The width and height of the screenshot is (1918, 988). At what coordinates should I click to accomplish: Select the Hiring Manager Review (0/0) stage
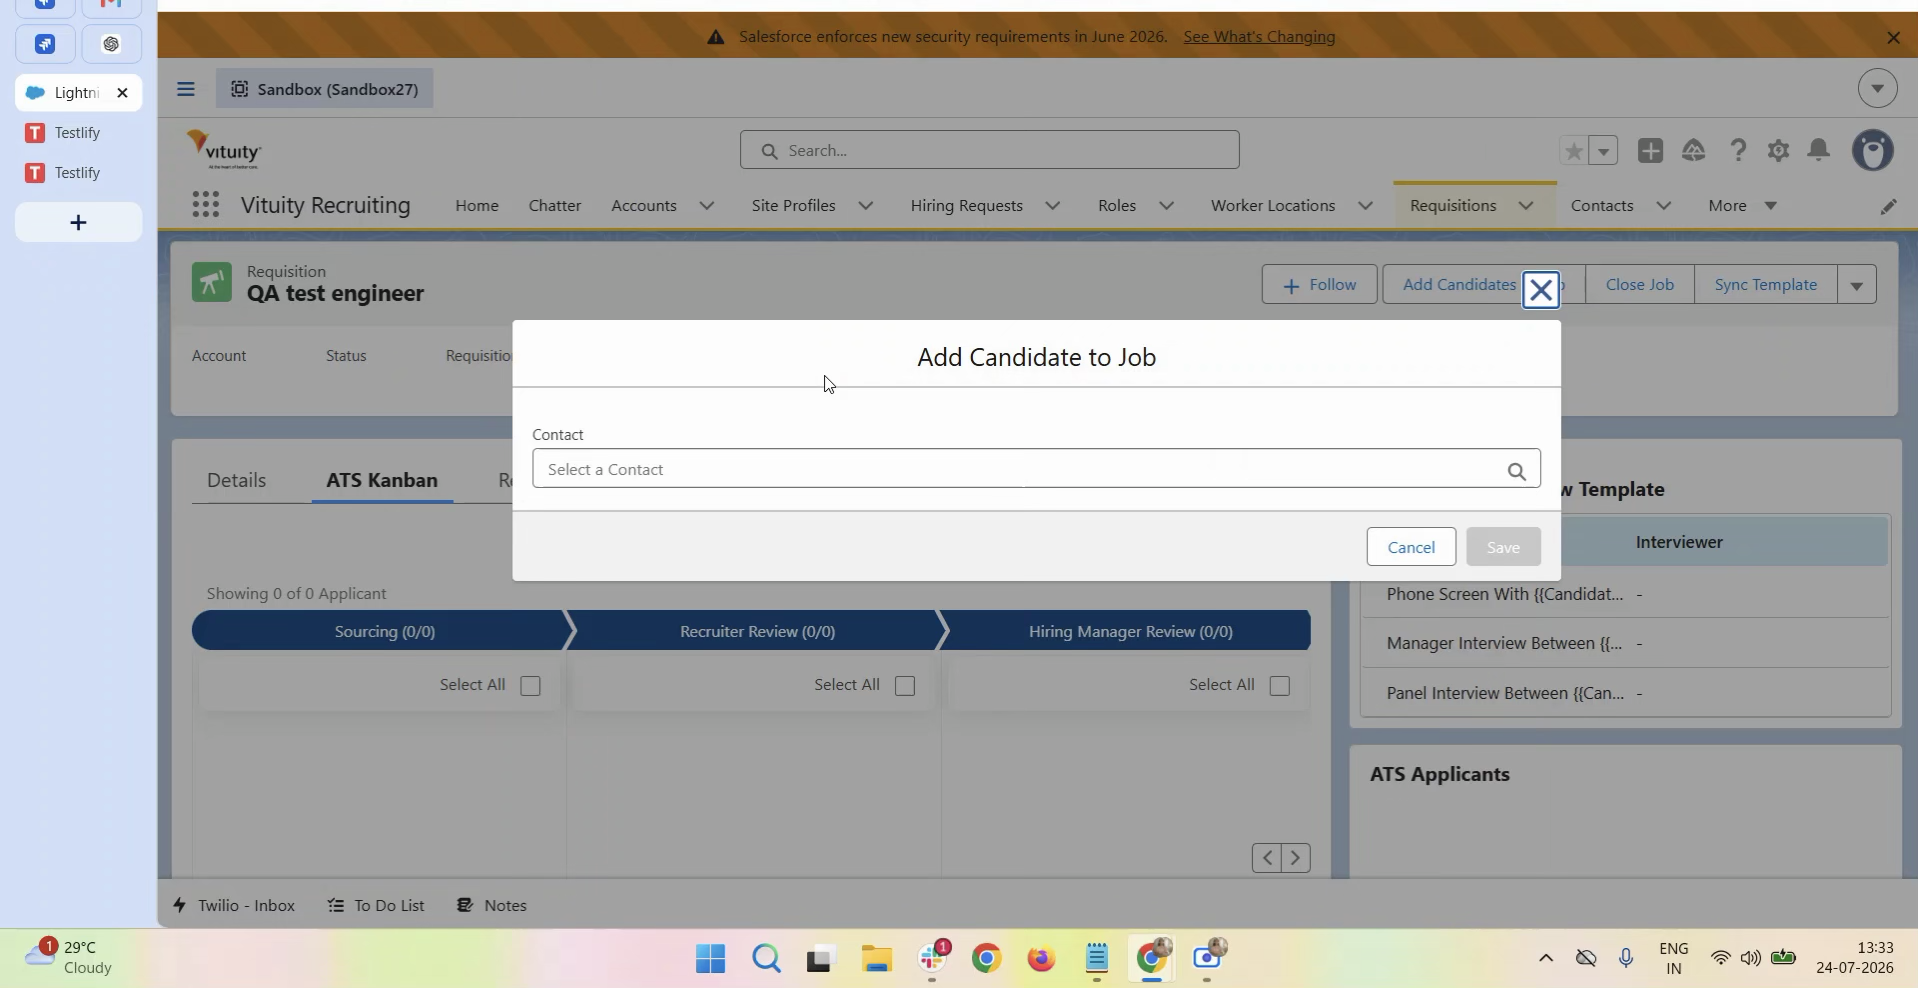(1130, 631)
